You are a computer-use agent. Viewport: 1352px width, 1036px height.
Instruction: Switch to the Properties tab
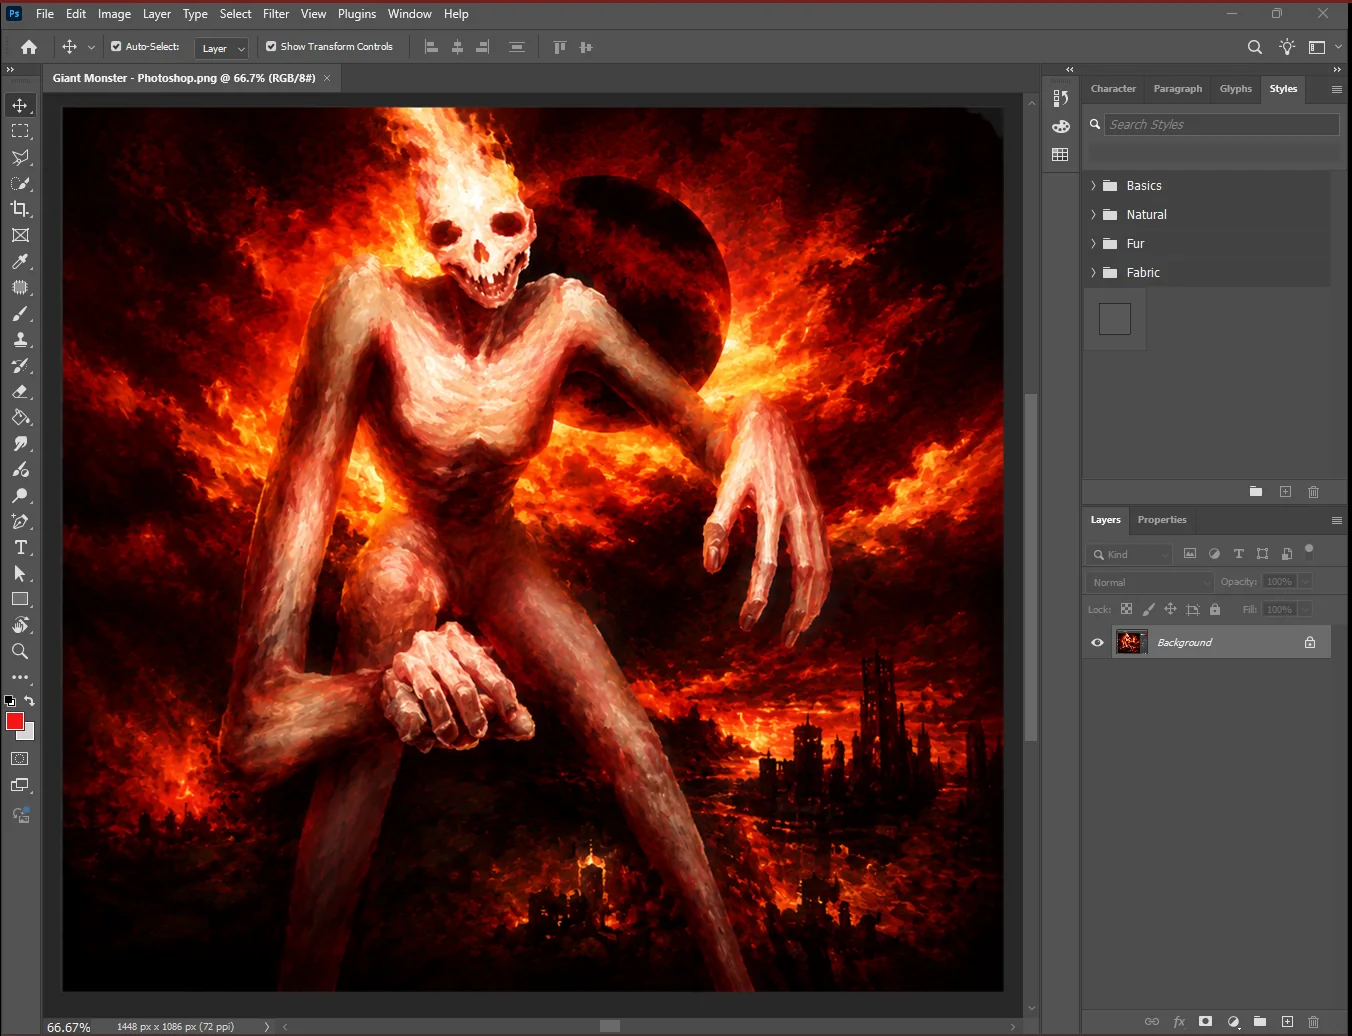click(x=1162, y=520)
